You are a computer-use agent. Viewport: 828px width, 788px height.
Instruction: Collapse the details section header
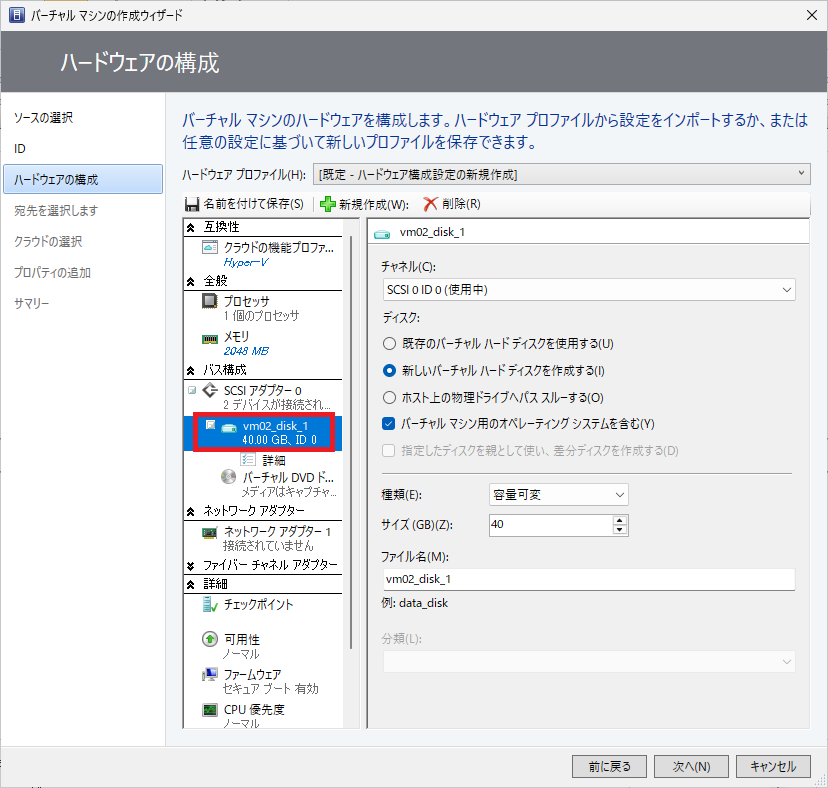pos(191,585)
